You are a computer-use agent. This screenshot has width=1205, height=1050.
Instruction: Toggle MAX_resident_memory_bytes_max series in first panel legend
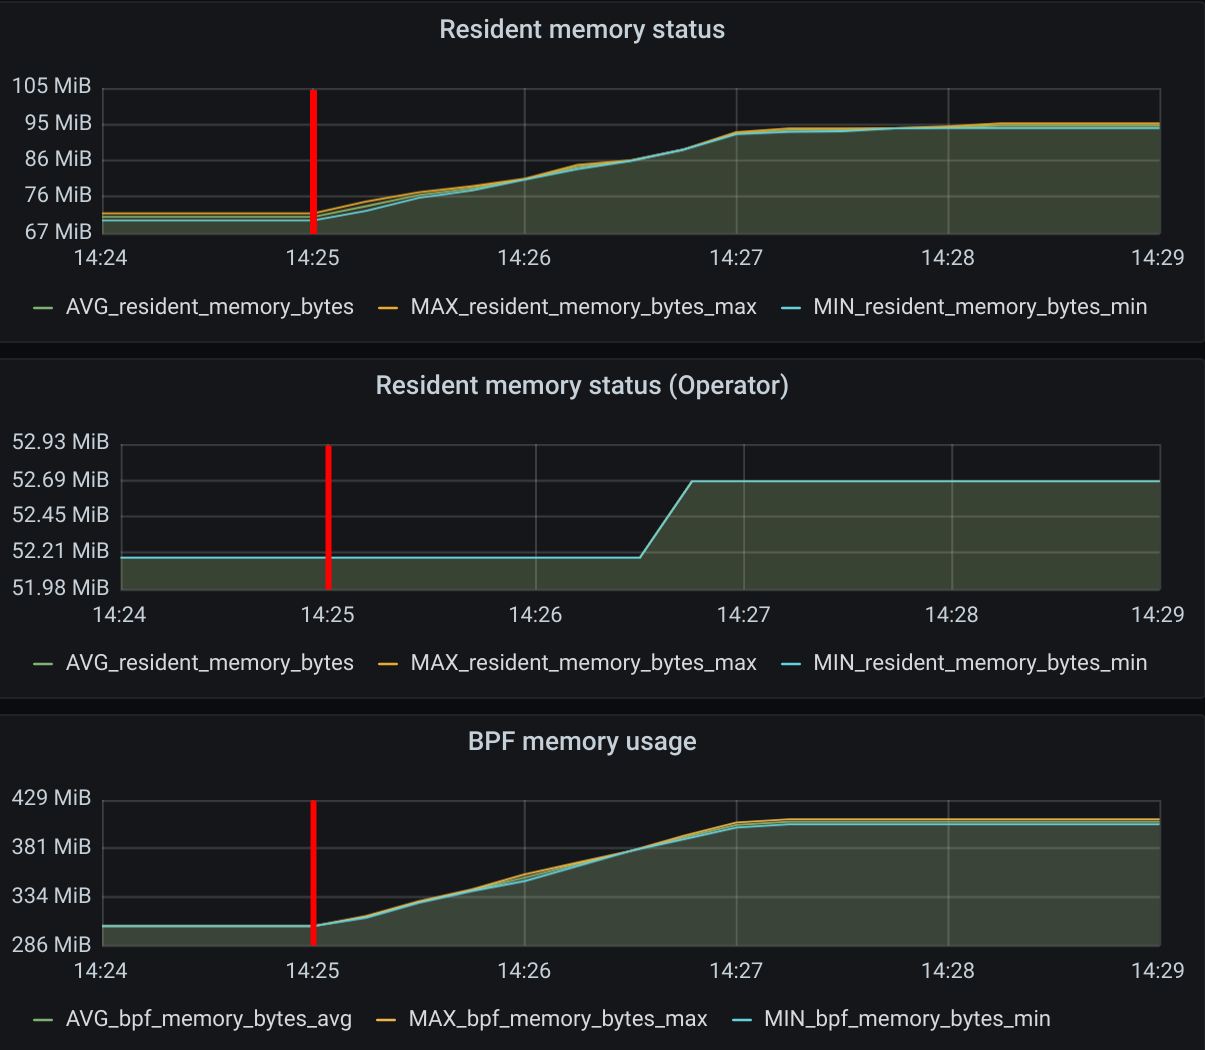tap(583, 307)
